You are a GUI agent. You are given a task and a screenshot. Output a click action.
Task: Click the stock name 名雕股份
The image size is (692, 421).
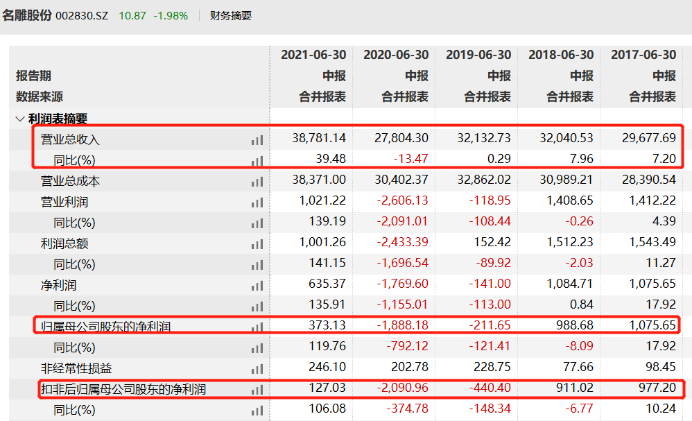[27, 15]
